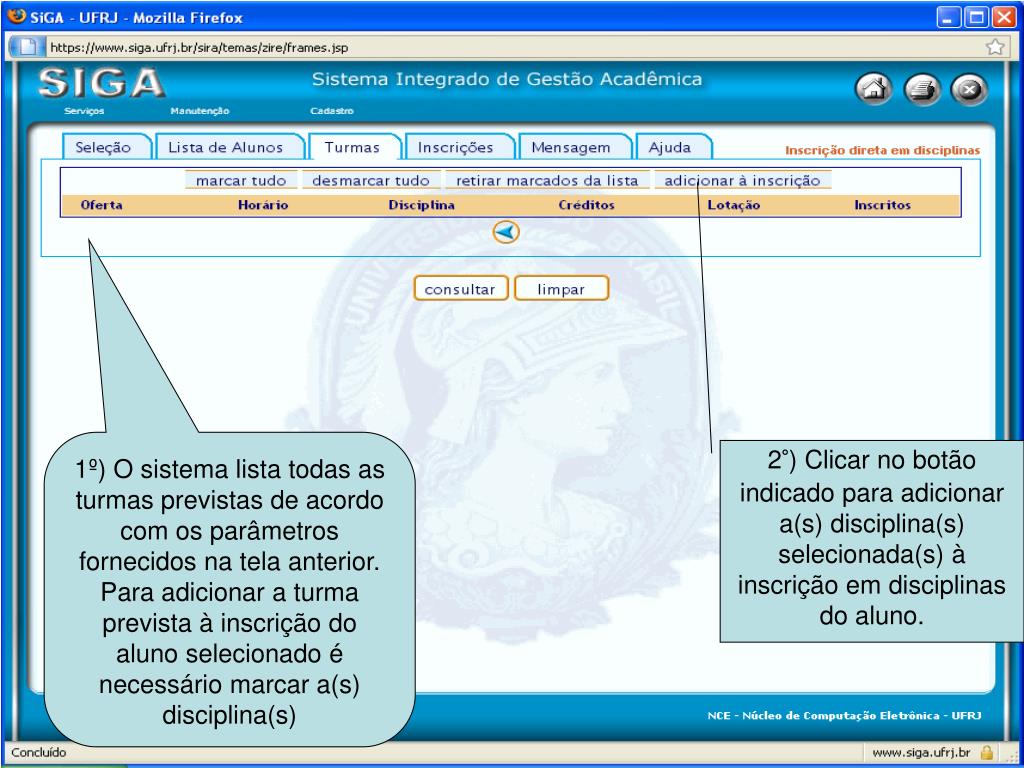Maximize the Firefox window
The height and width of the screenshot is (768, 1024).
pos(977,18)
